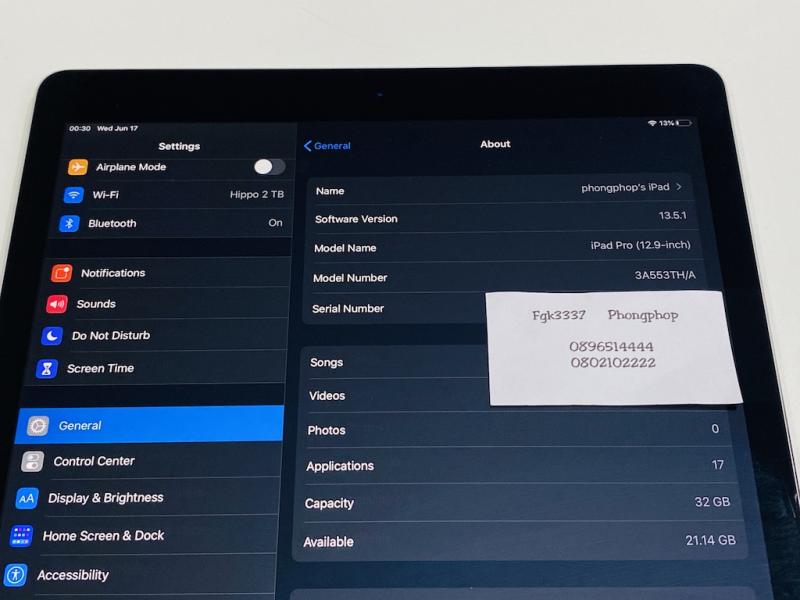Tap the Model Number row label
This screenshot has height=600, width=800.
tap(350, 278)
